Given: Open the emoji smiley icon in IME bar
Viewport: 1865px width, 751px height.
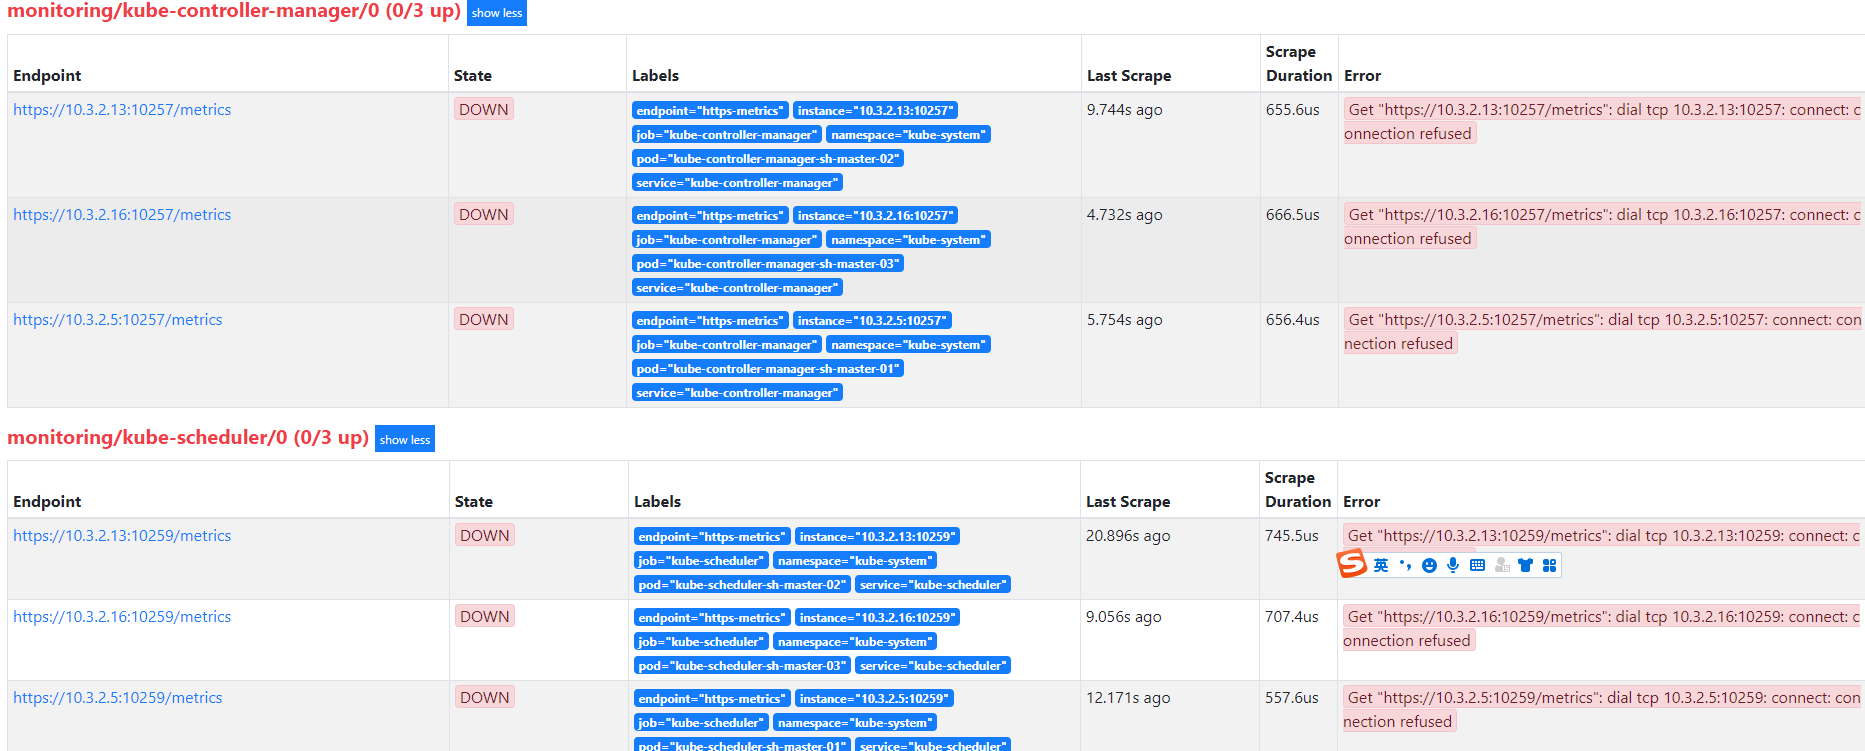Looking at the screenshot, I should 1429,565.
